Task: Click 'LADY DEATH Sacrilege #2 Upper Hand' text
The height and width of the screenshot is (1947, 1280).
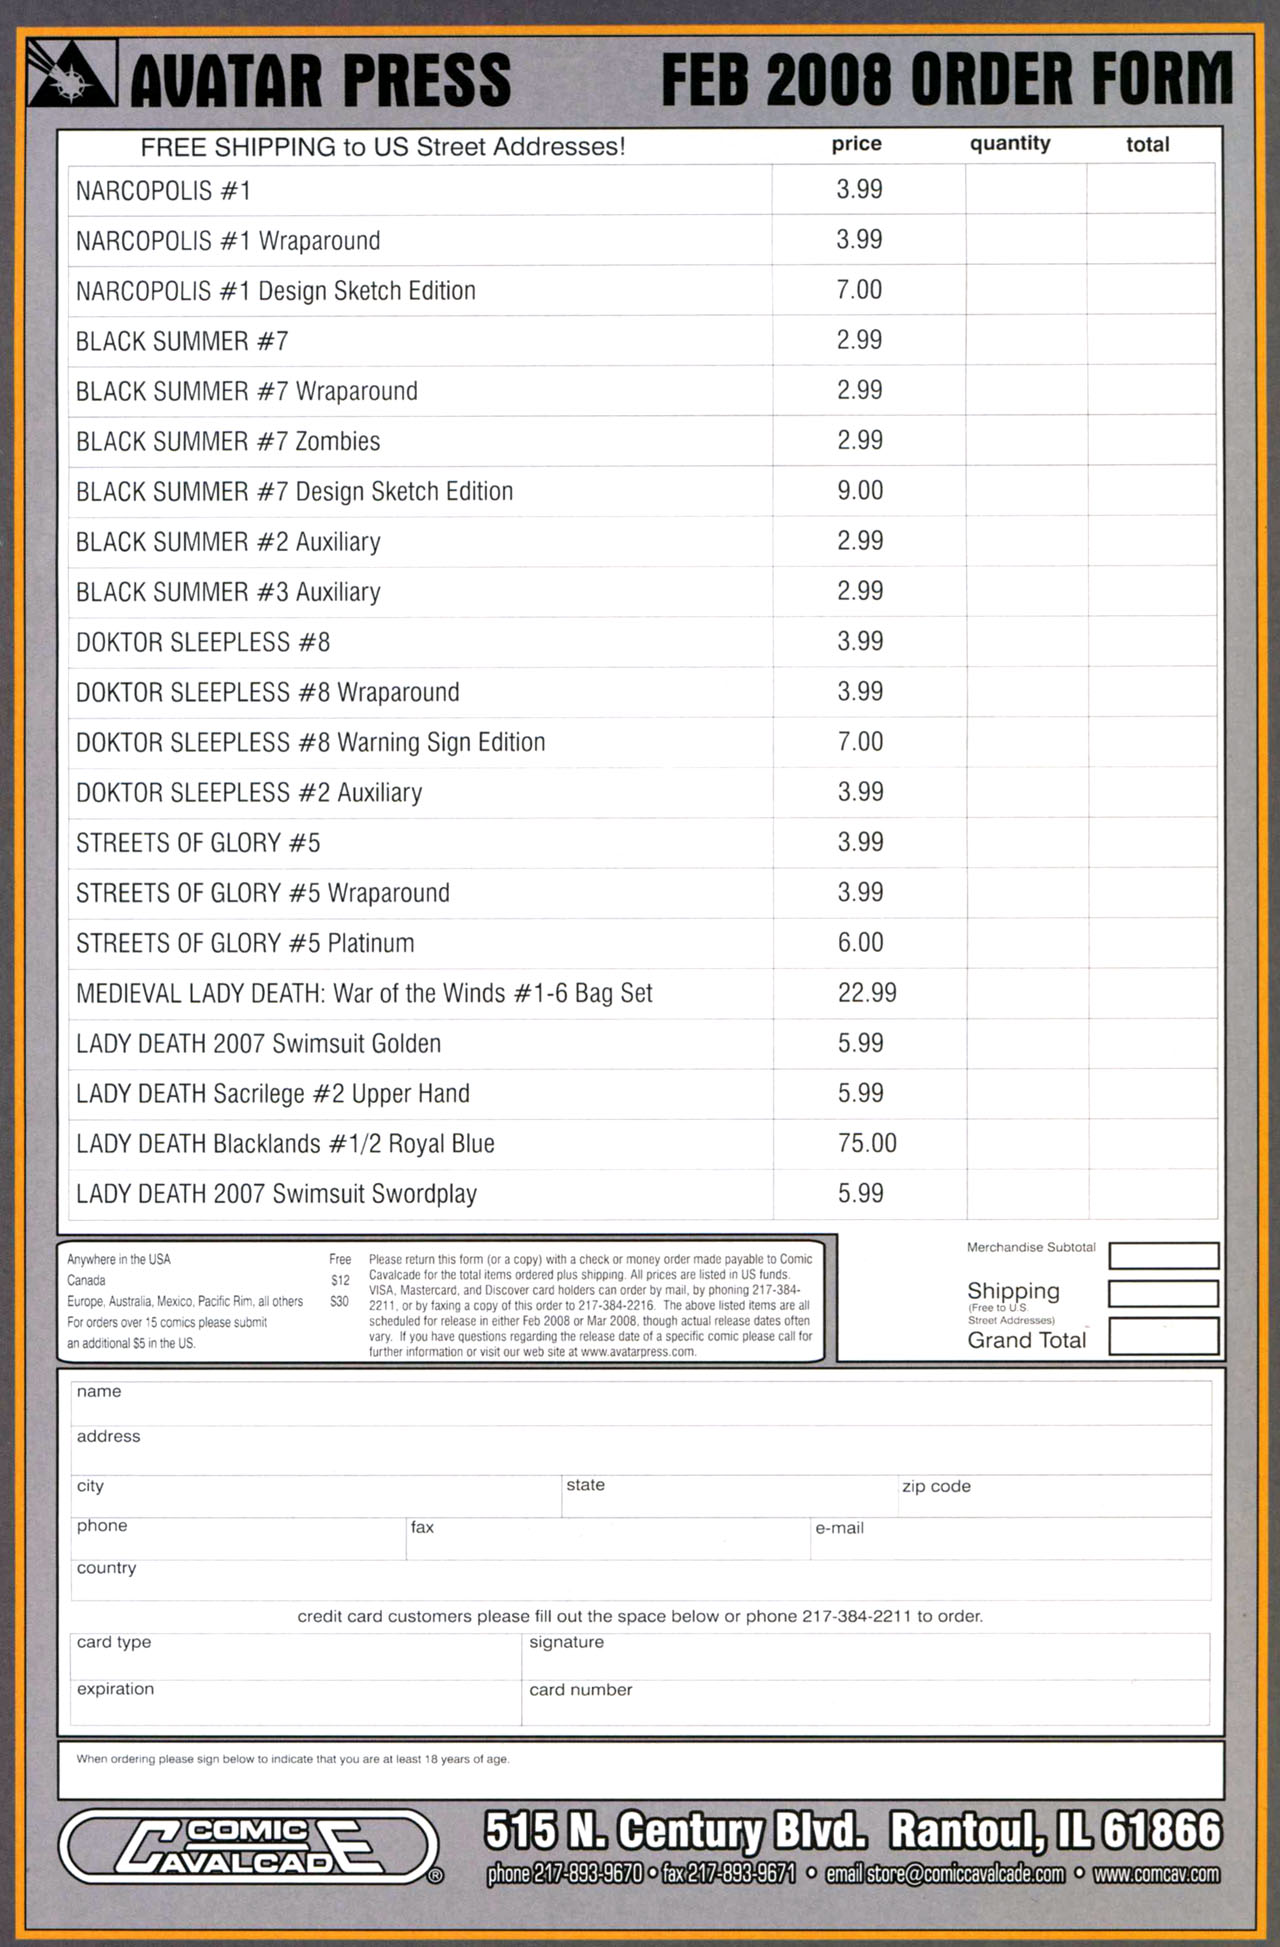Action: [273, 1094]
